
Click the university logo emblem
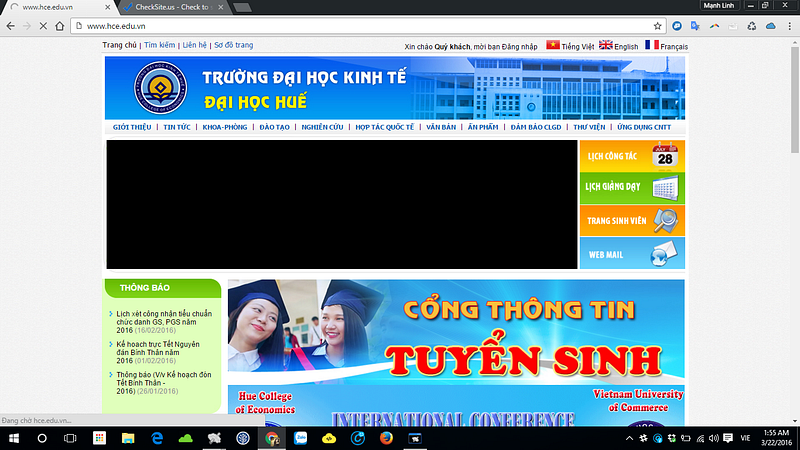click(160, 88)
